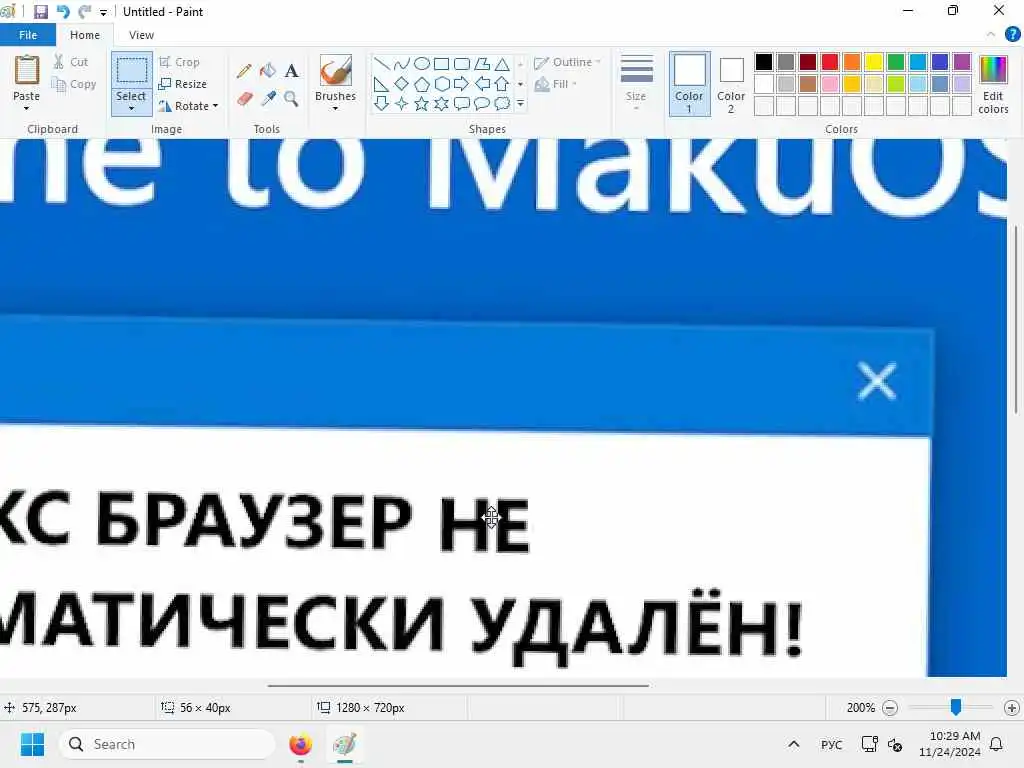
Task: Open Windows Start menu
Action: point(32,744)
